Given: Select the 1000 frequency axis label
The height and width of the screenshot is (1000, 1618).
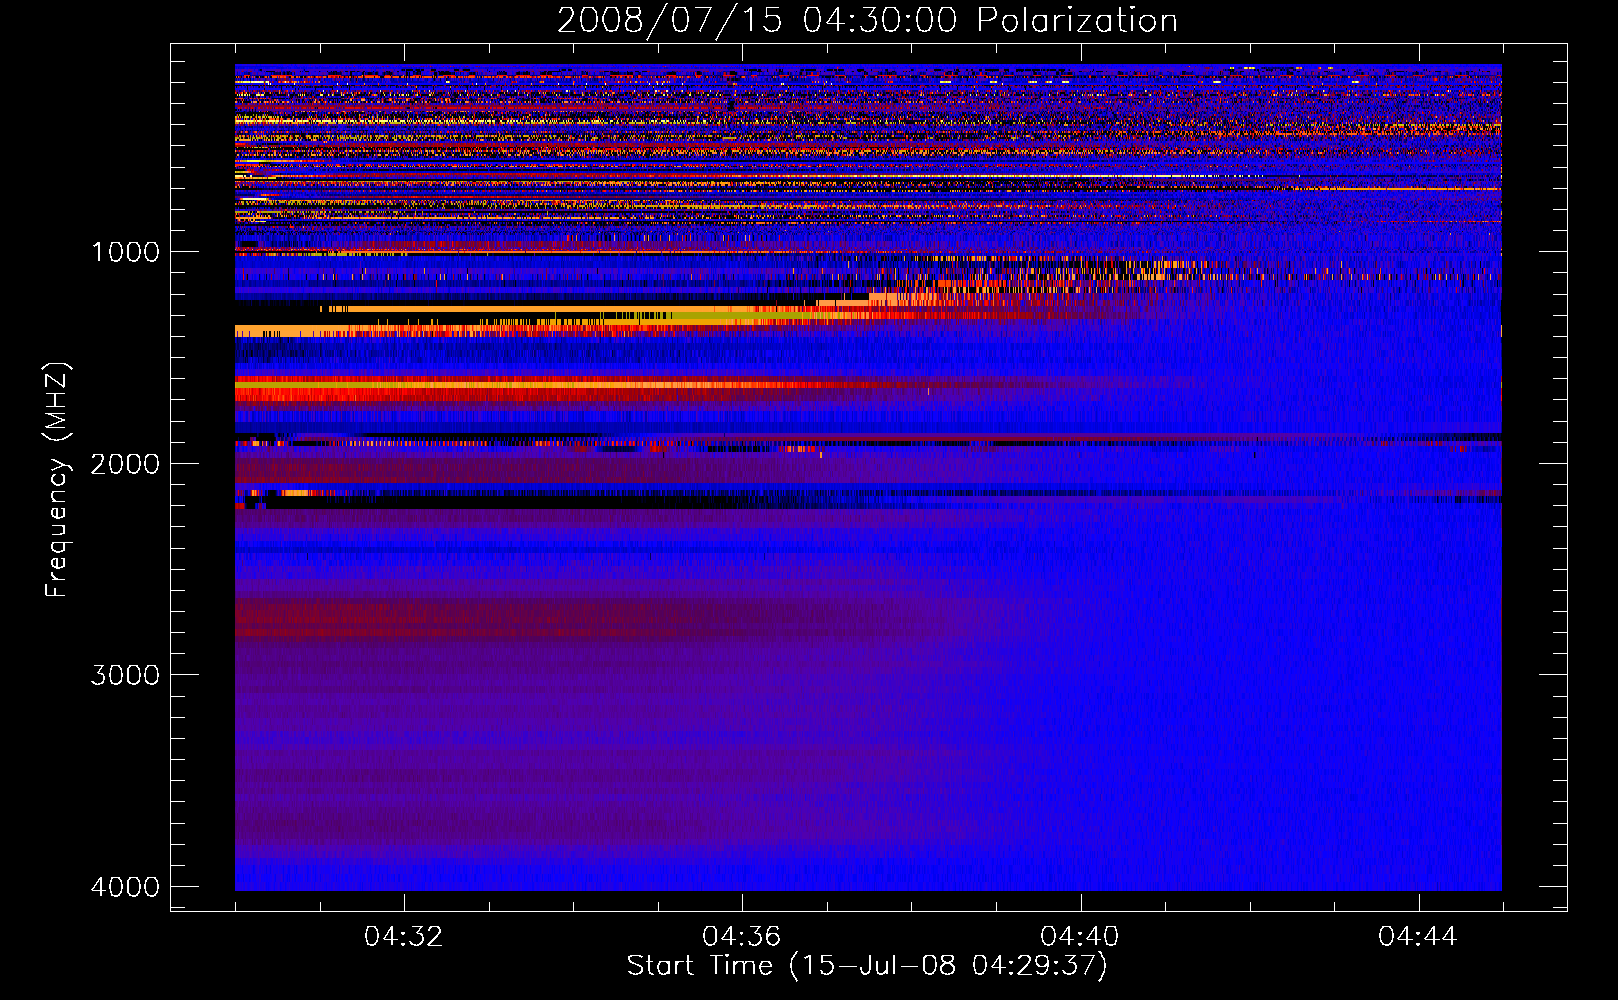Looking at the screenshot, I should coord(125,252).
